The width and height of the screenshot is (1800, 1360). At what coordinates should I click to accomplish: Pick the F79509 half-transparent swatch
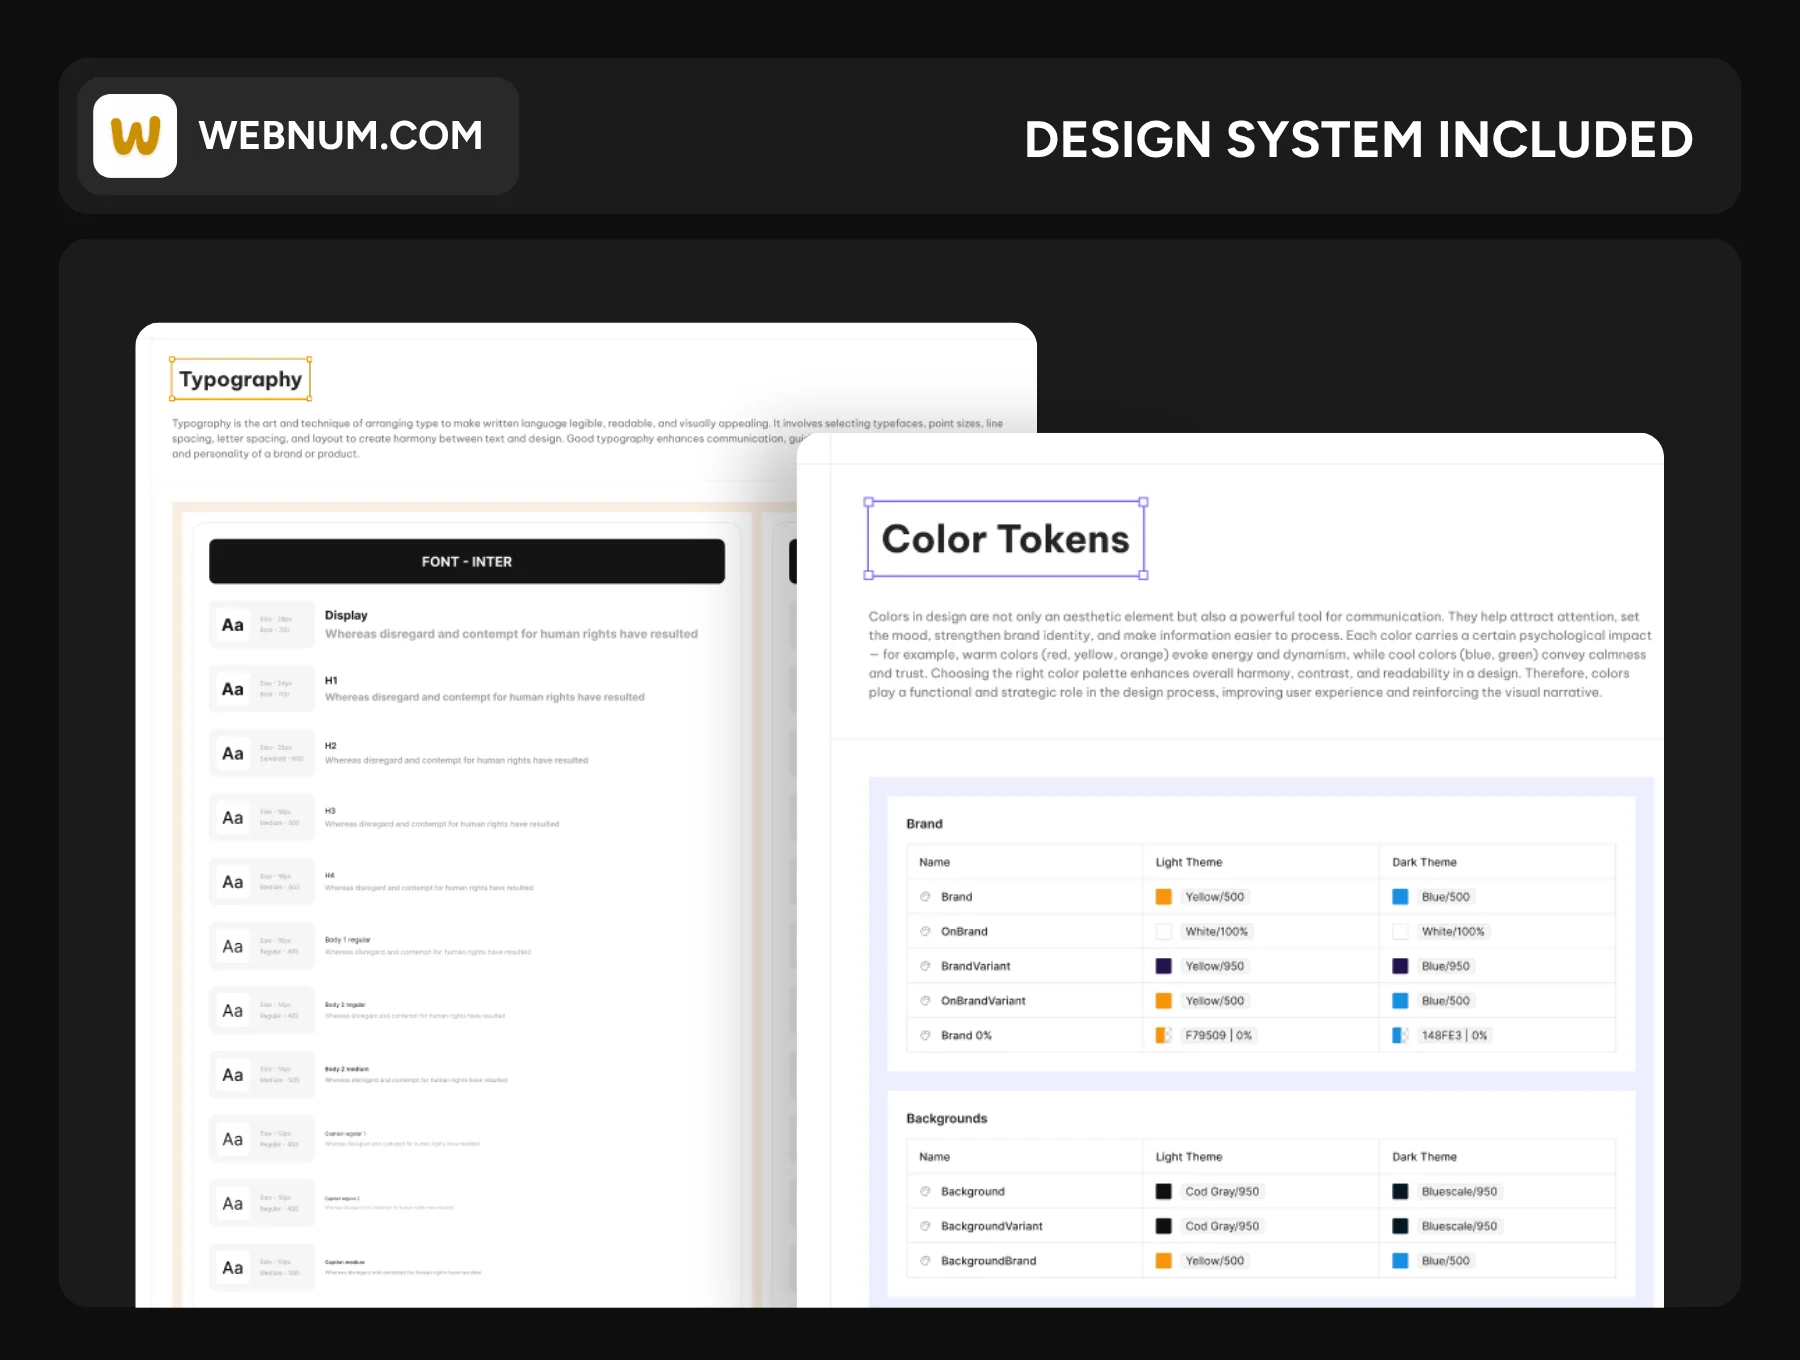1164,1035
